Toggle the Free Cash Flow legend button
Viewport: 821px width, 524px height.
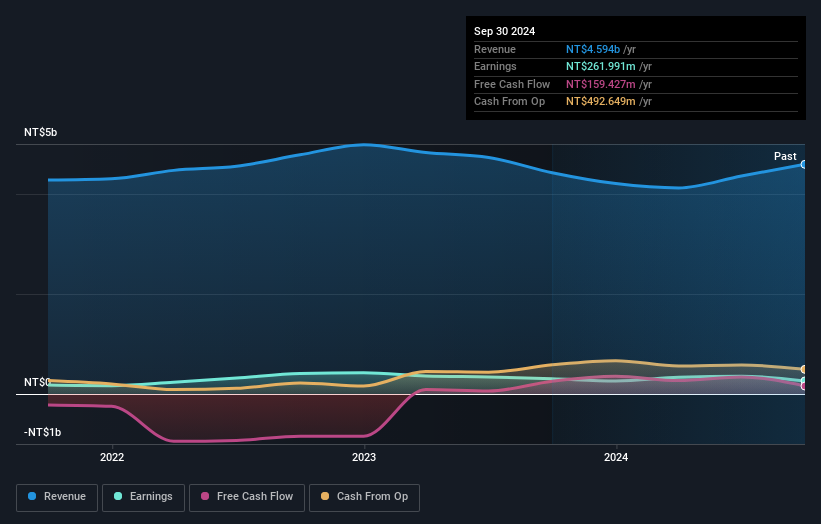pos(247,497)
